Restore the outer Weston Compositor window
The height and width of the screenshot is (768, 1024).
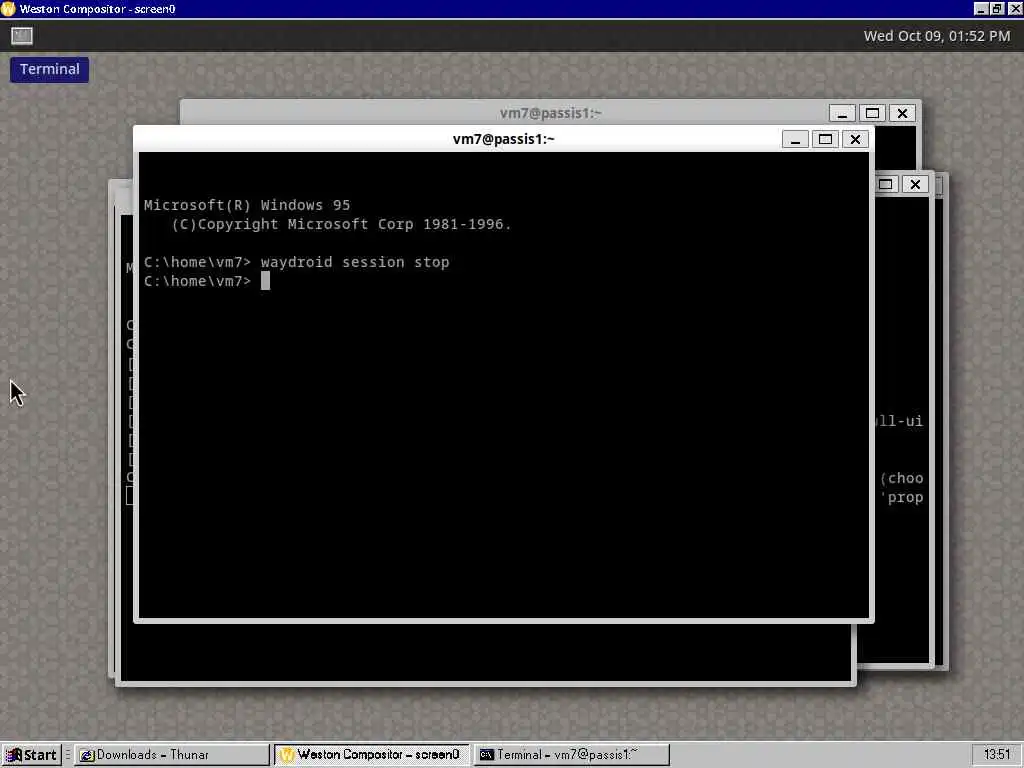click(x=997, y=8)
